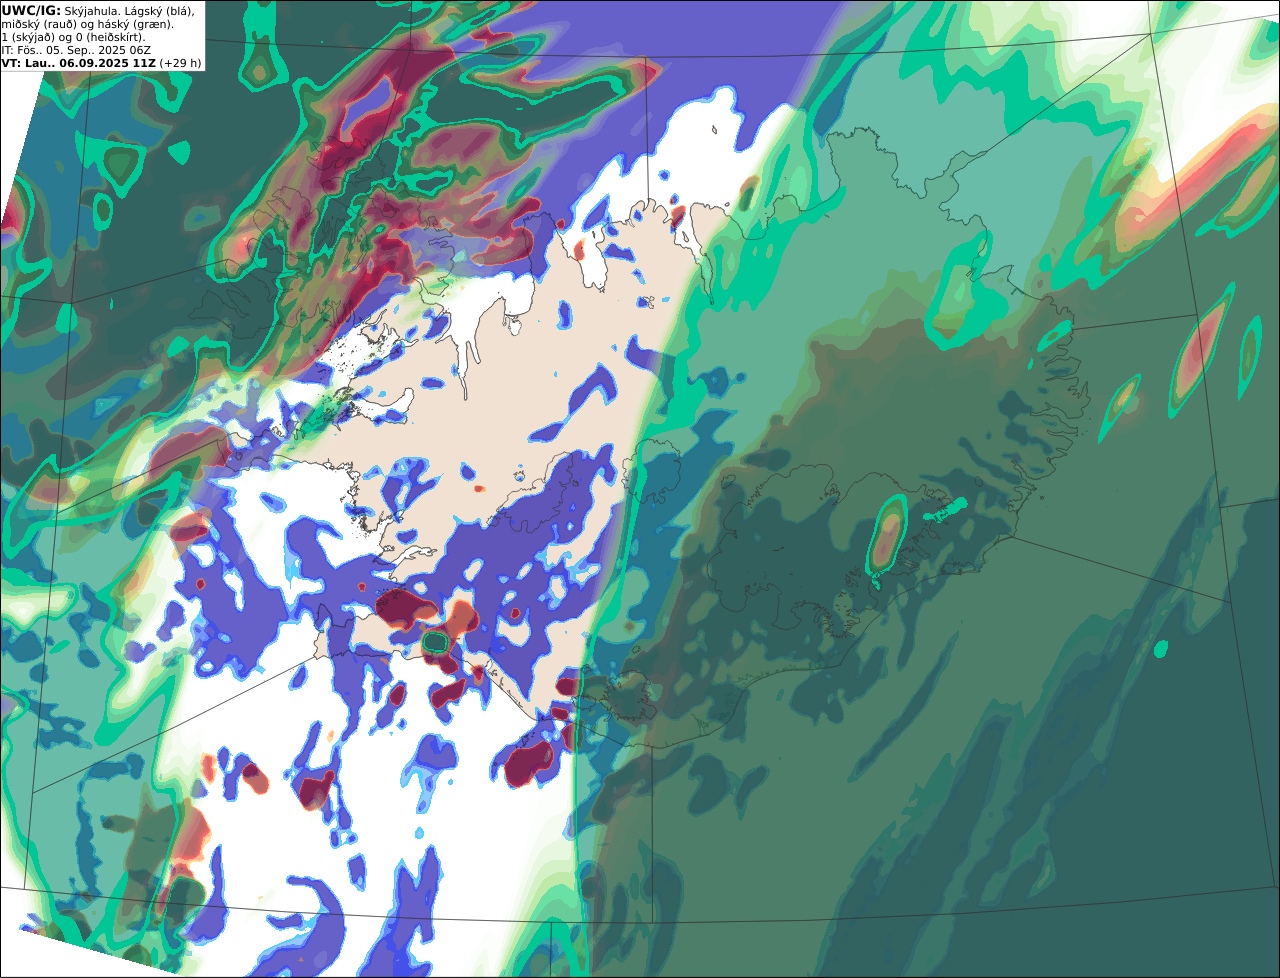Select the word 'Skýjahula.' in the legend
The height and width of the screenshot is (978, 1280).
tap(92, 10)
